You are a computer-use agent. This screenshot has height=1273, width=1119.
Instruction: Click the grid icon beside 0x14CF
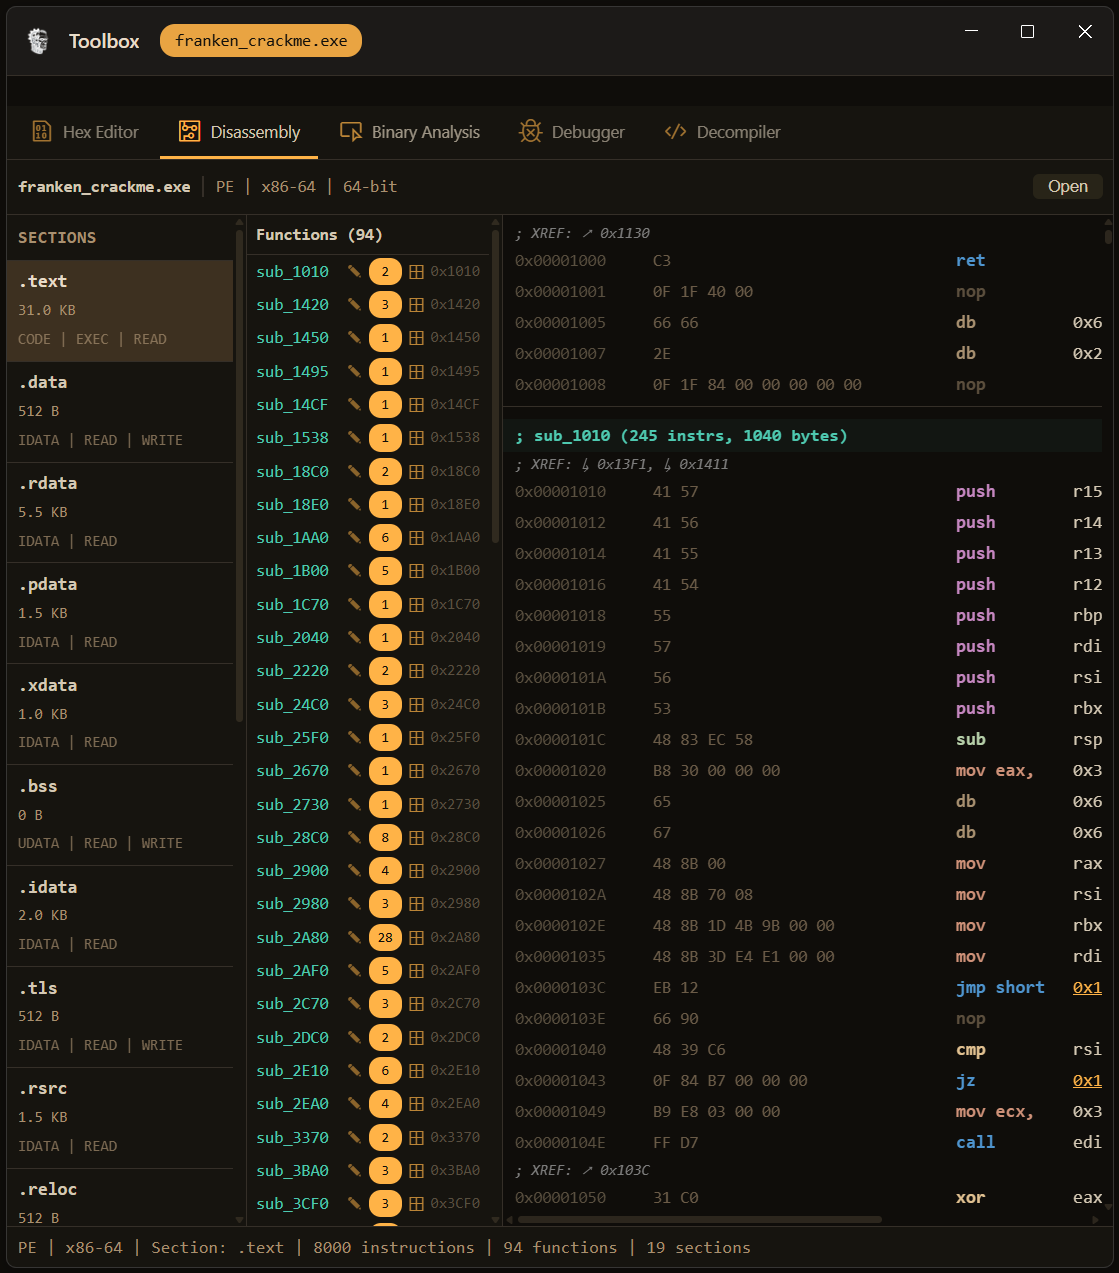pos(417,404)
